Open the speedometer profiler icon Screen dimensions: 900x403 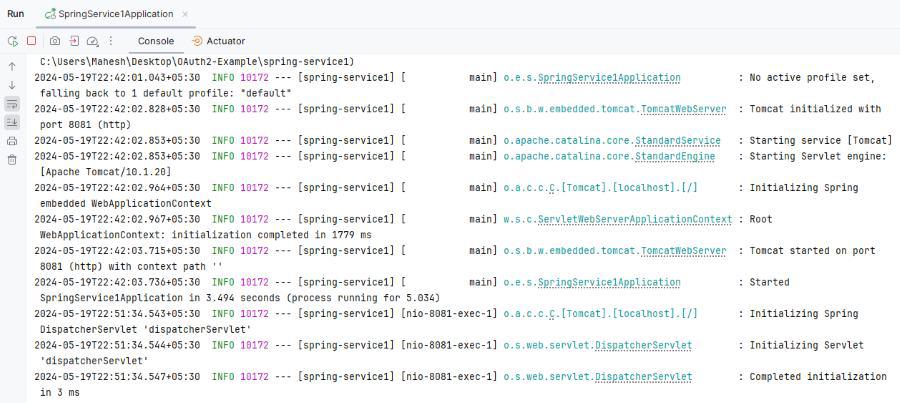92,41
